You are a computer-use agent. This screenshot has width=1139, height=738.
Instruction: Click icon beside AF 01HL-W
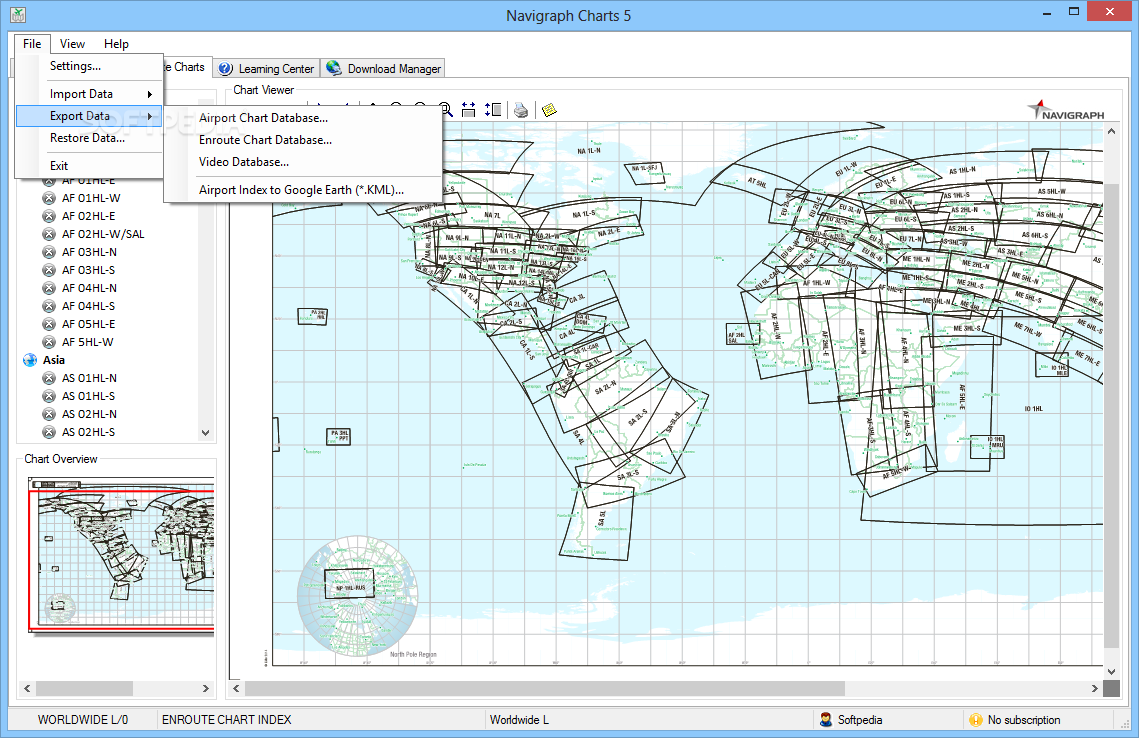(49, 198)
